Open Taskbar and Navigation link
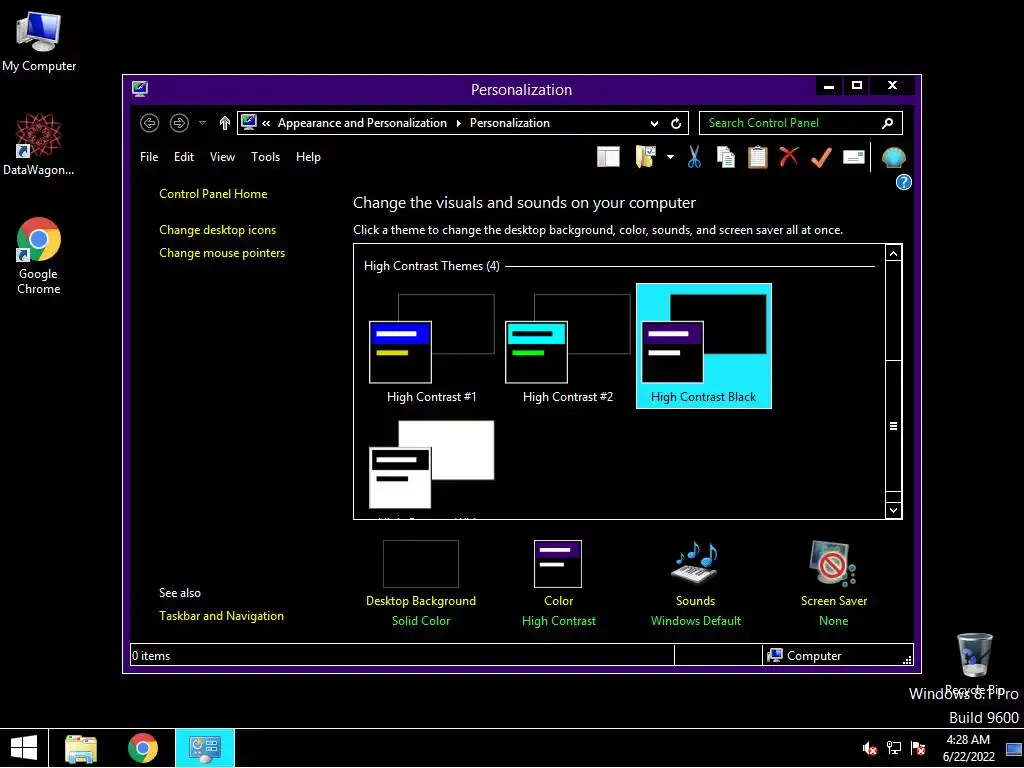 (x=221, y=616)
